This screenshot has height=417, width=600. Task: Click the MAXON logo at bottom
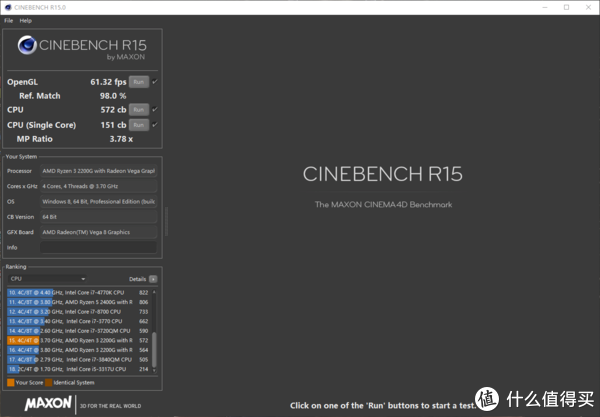click(48, 404)
